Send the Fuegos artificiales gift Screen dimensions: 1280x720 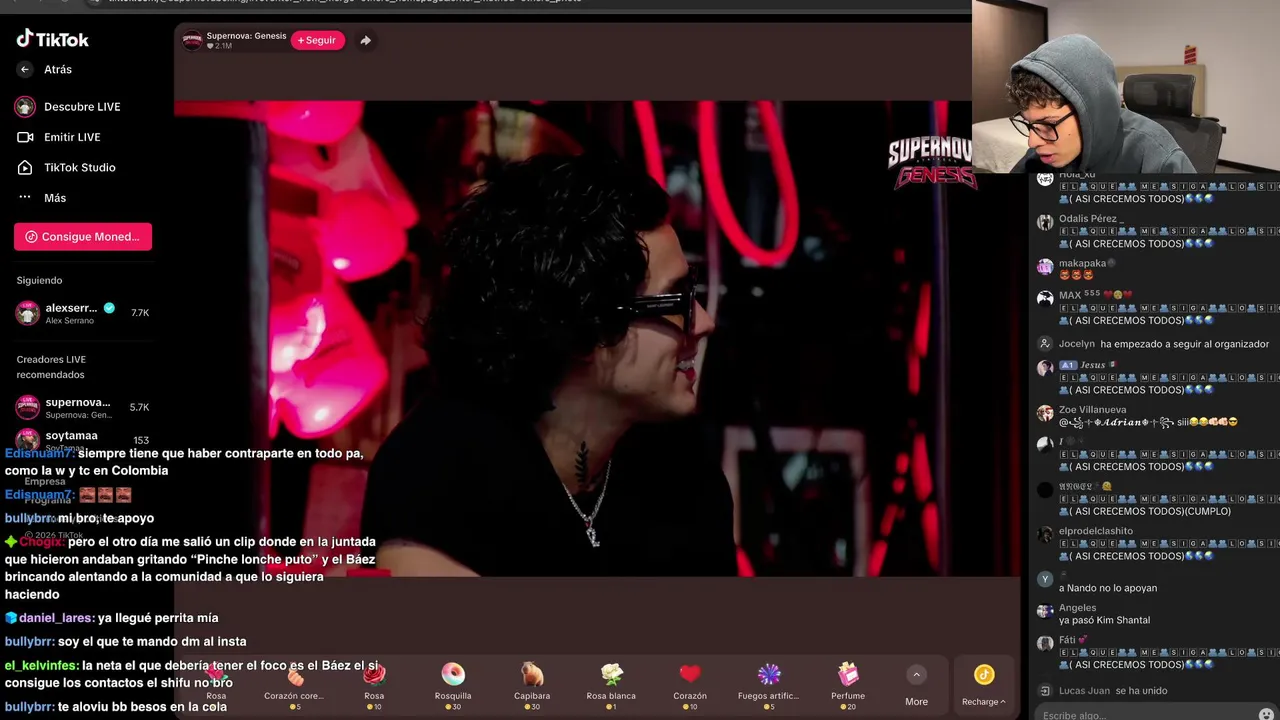coord(769,685)
